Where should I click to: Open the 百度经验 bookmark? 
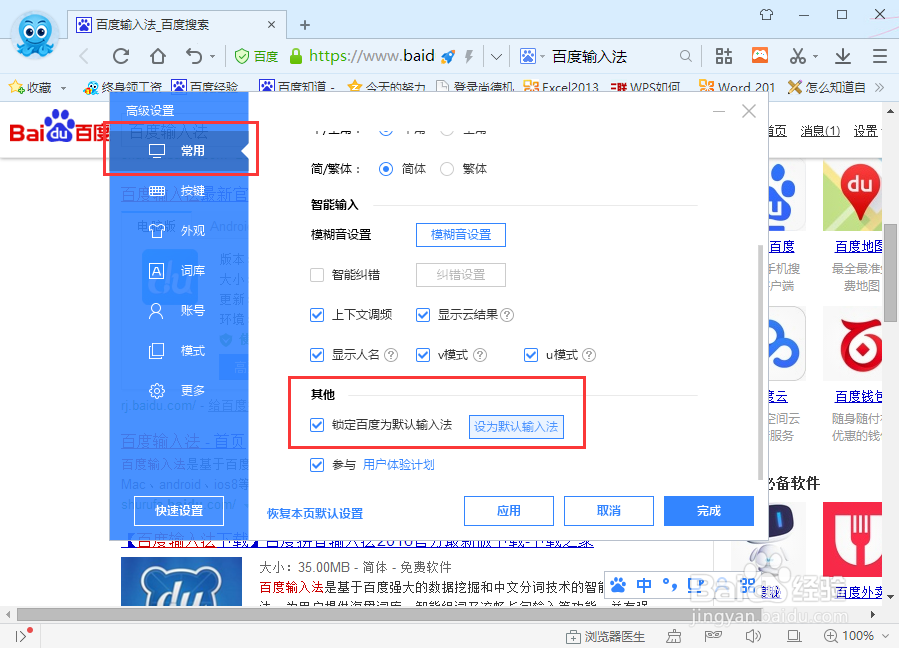click(x=205, y=87)
